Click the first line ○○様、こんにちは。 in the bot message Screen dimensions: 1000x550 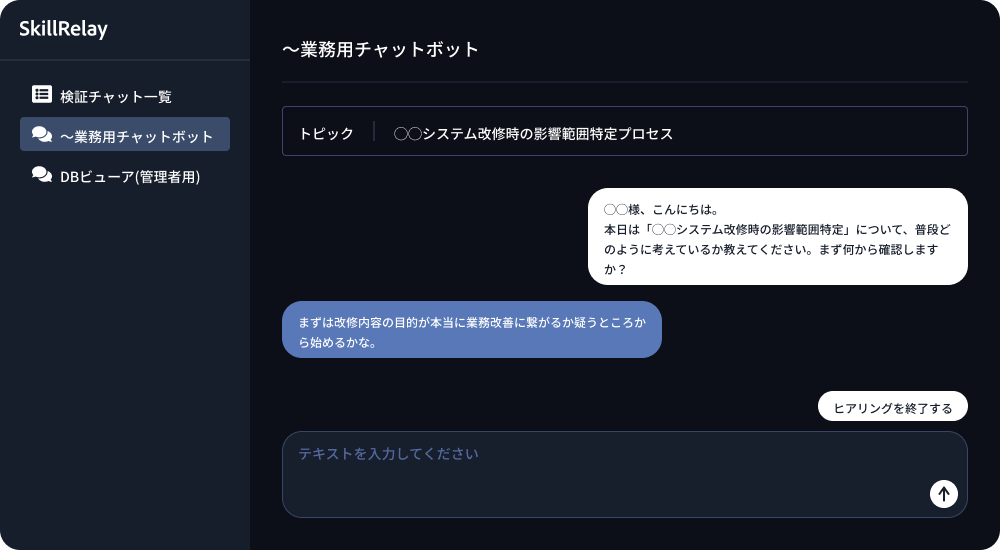click(662, 210)
